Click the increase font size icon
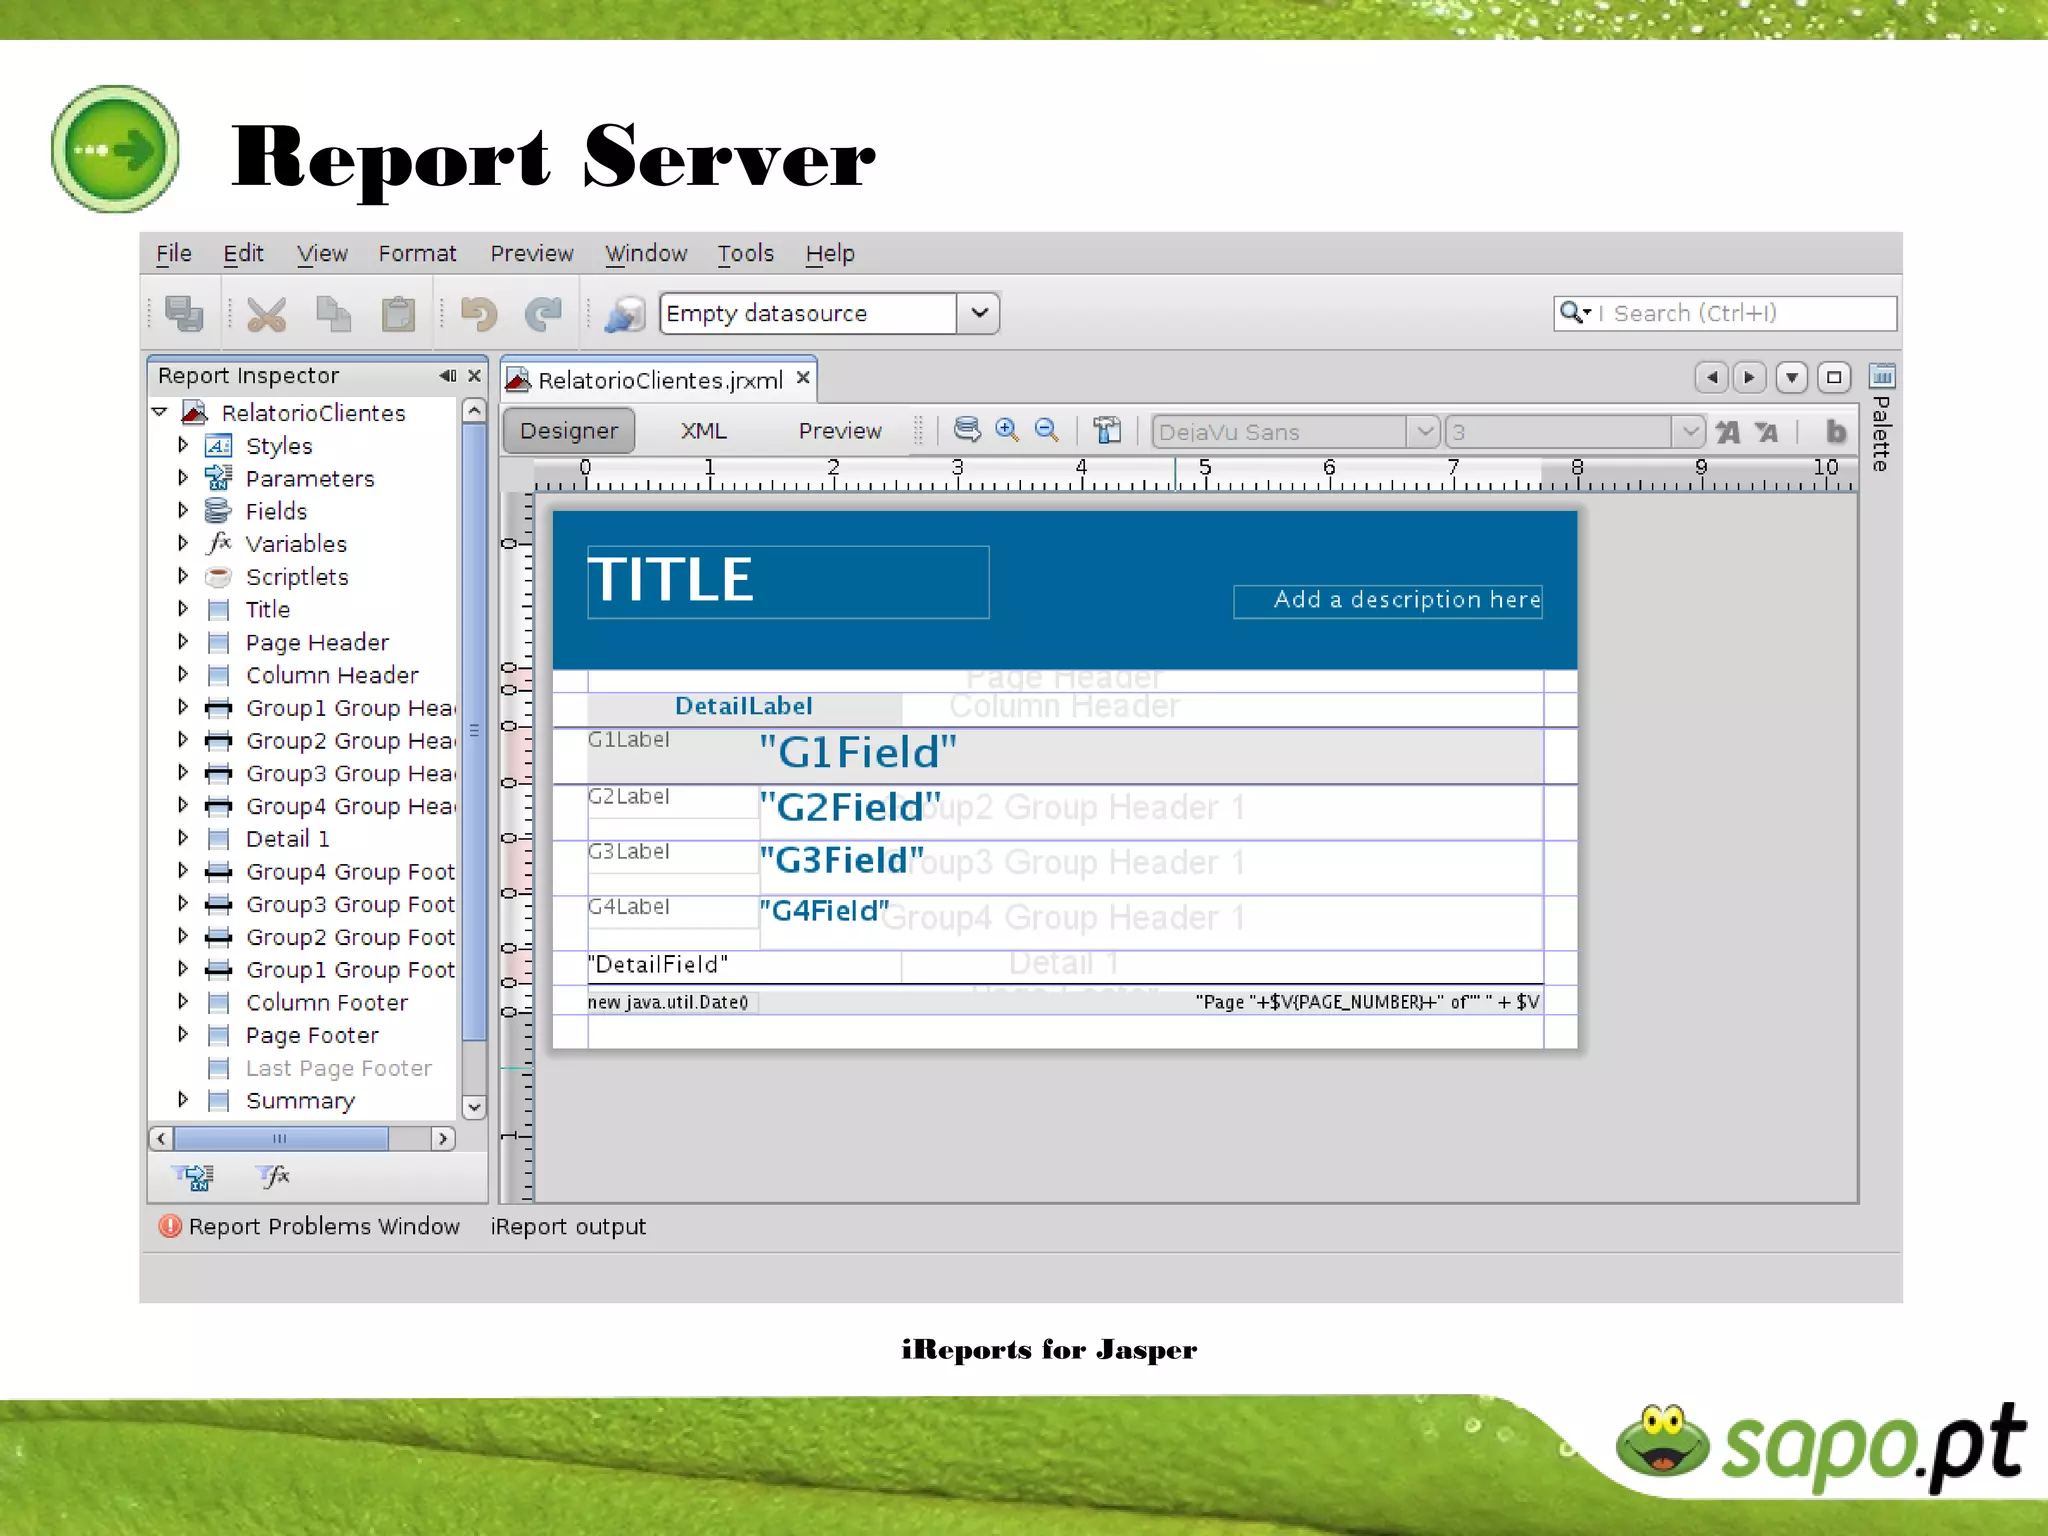Screen dimensions: 2048x1536 1728,432
